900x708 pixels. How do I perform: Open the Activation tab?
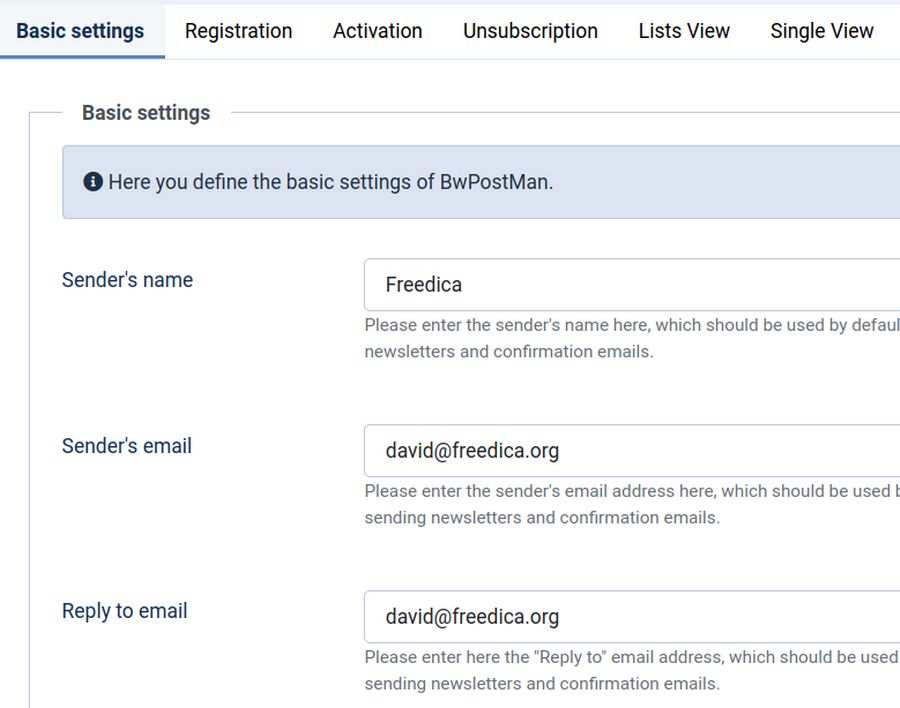(x=377, y=31)
